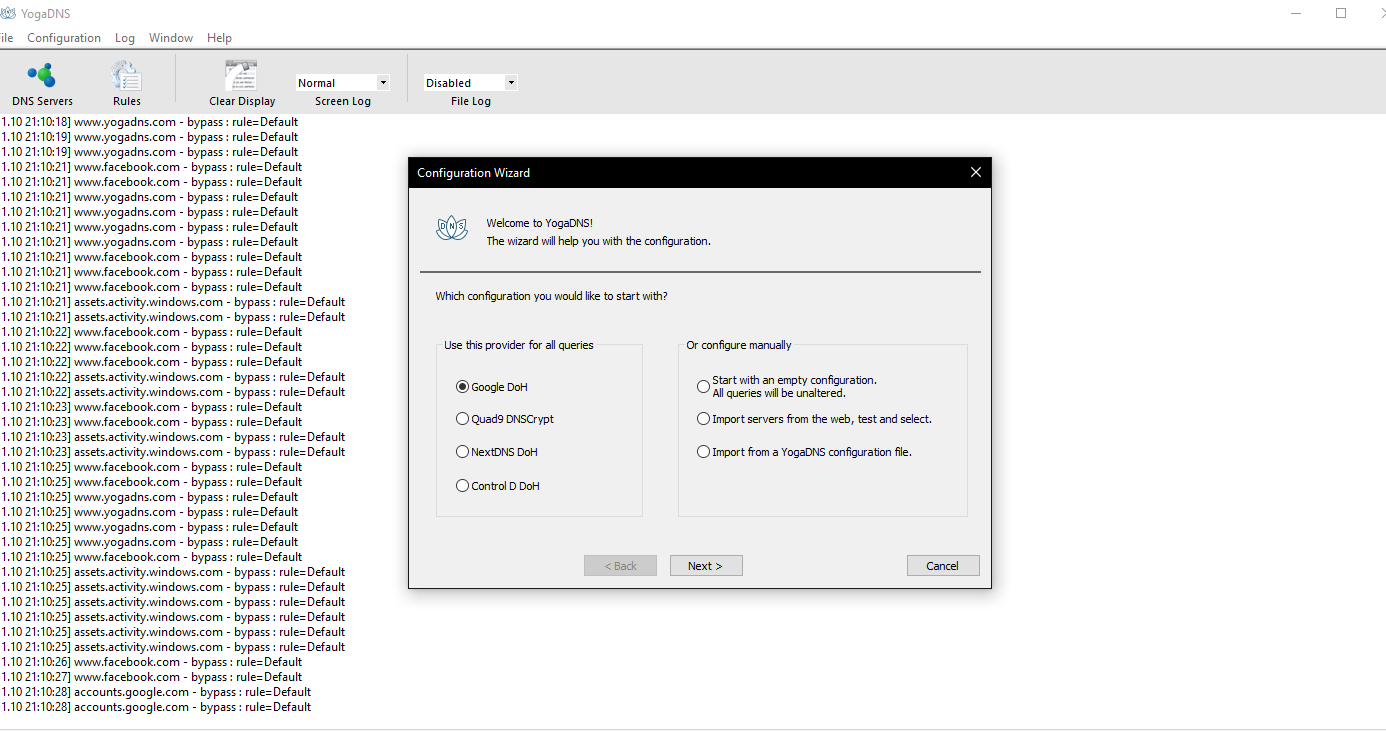Open the Configuration menu
1386x731 pixels.
pos(64,38)
